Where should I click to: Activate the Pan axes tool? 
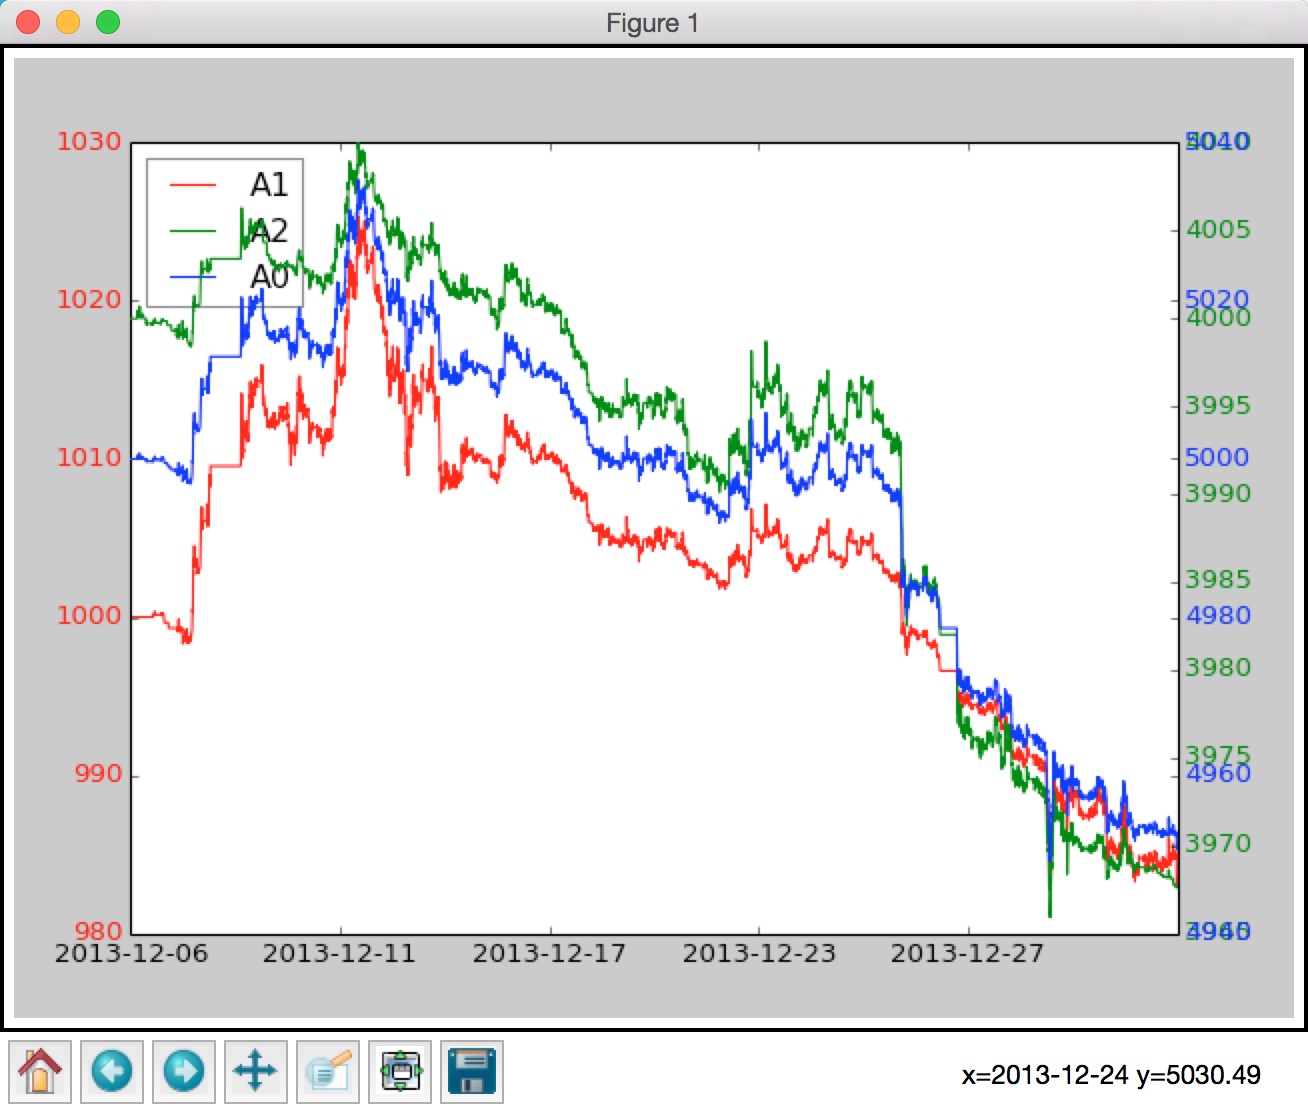(x=256, y=1071)
